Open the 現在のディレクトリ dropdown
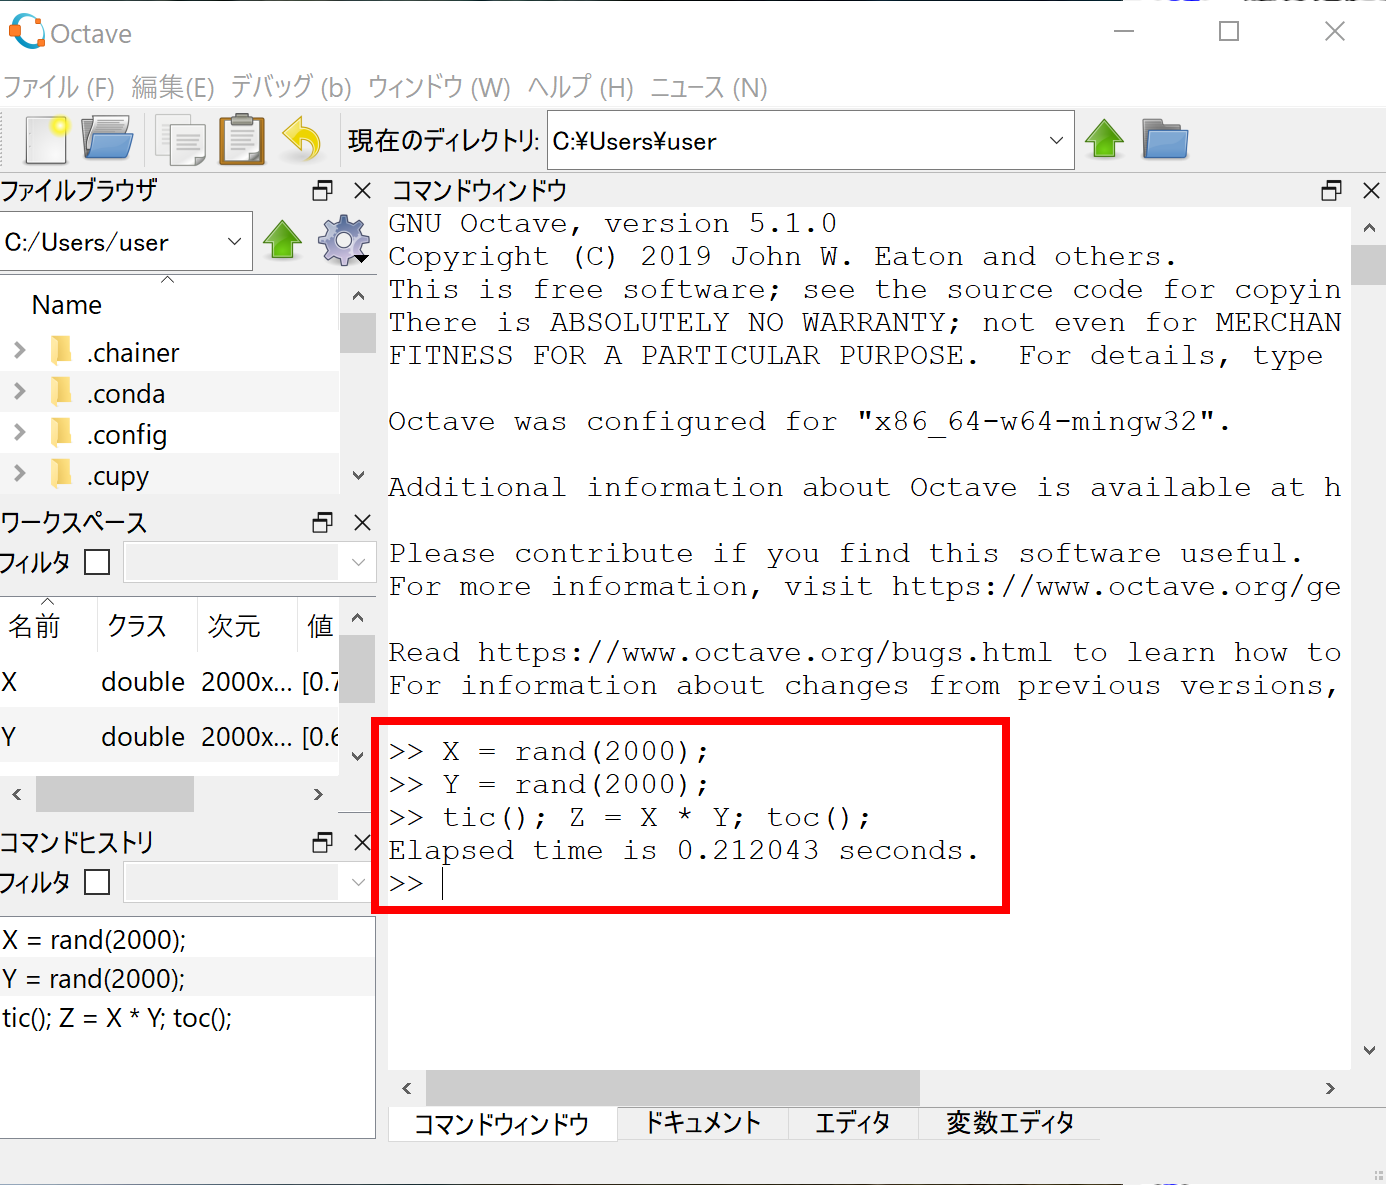 pyautogui.click(x=1056, y=140)
